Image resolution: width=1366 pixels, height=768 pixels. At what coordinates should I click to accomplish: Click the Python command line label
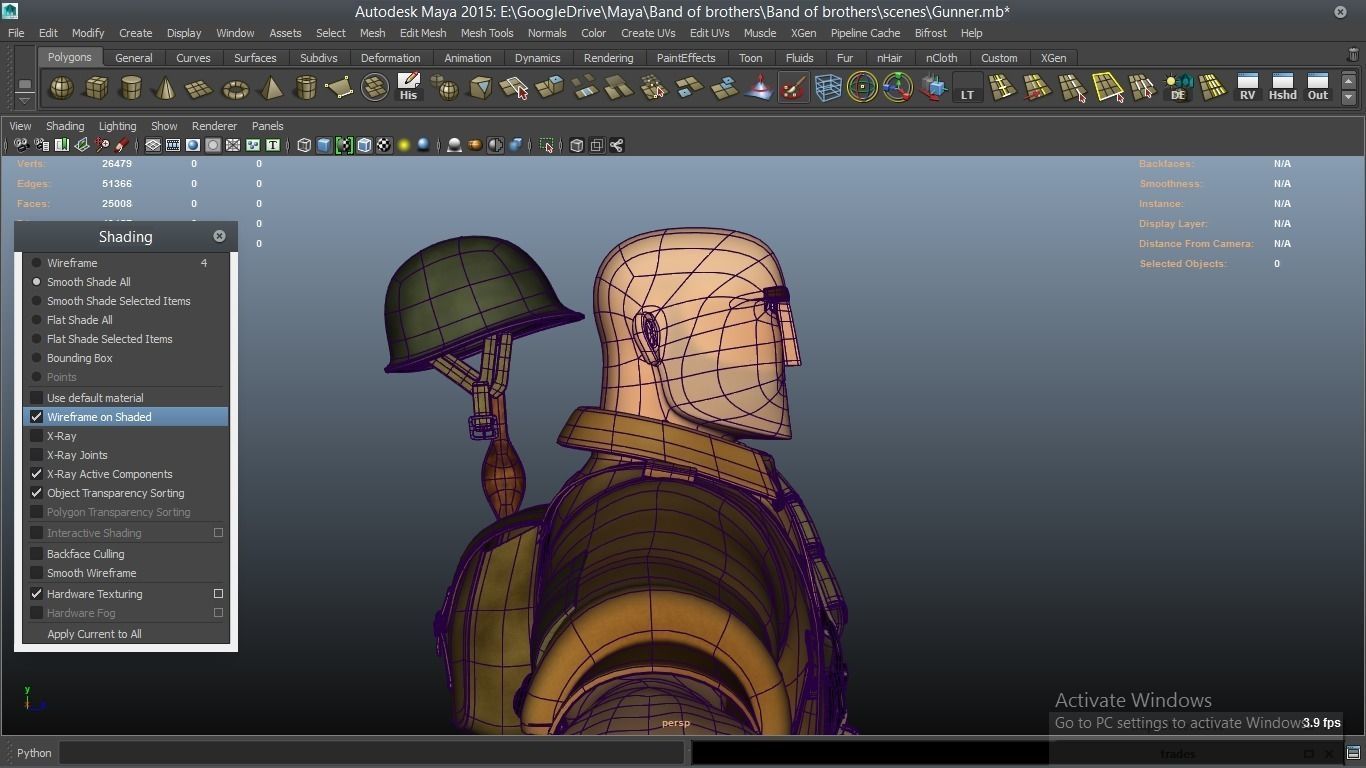[34, 753]
